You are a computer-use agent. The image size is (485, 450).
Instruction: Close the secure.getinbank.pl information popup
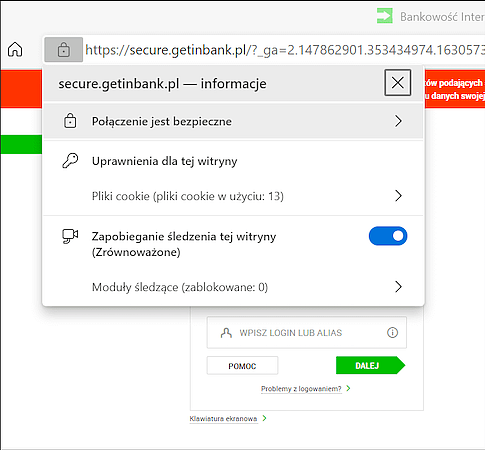(398, 82)
